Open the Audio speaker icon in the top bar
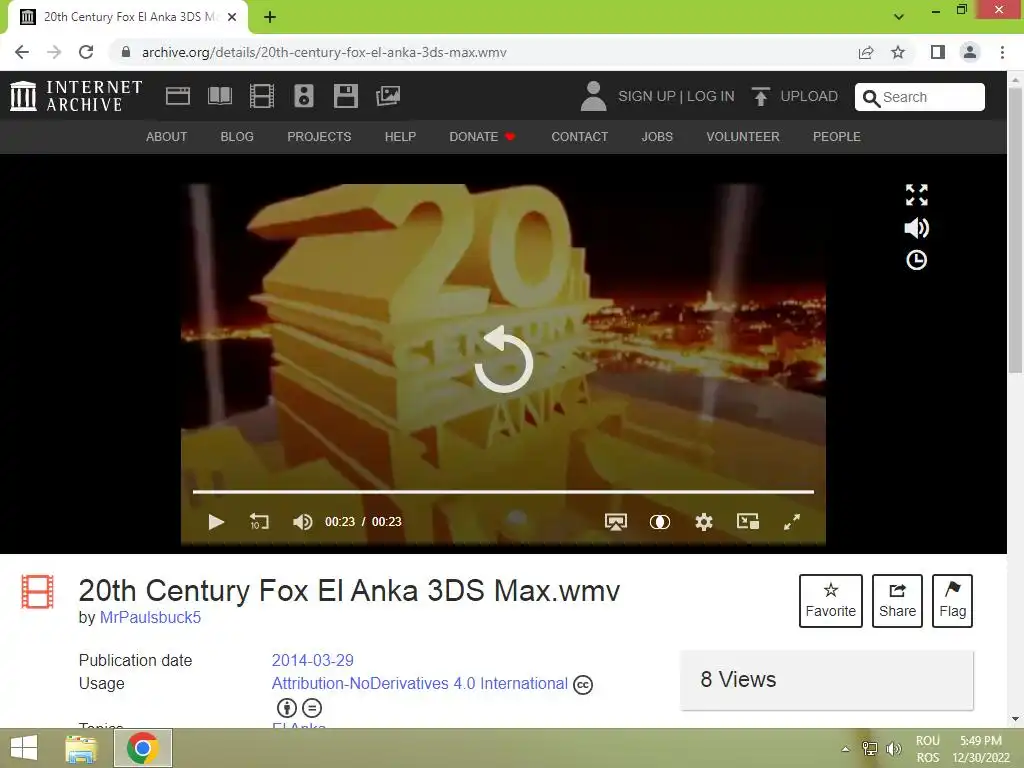This screenshot has height=768, width=1024. tap(304, 96)
